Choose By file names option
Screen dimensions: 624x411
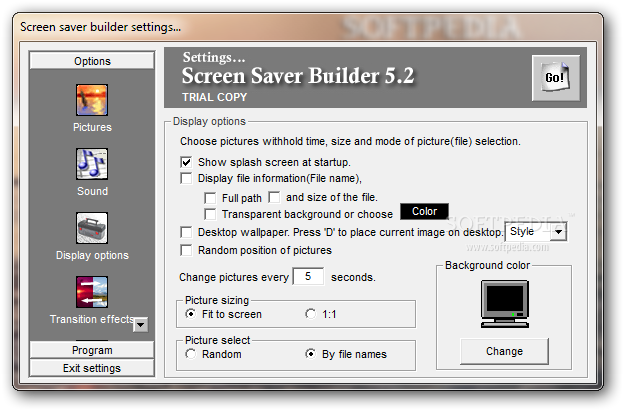pyautogui.click(x=310, y=354)
